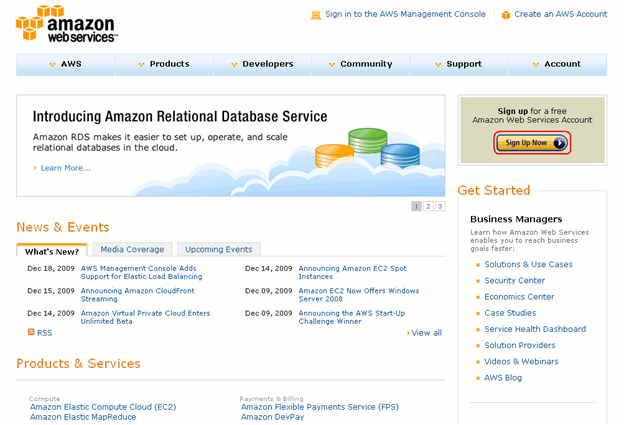
Task: Switch to the Media Coverage tab
Action: point(132,249)
